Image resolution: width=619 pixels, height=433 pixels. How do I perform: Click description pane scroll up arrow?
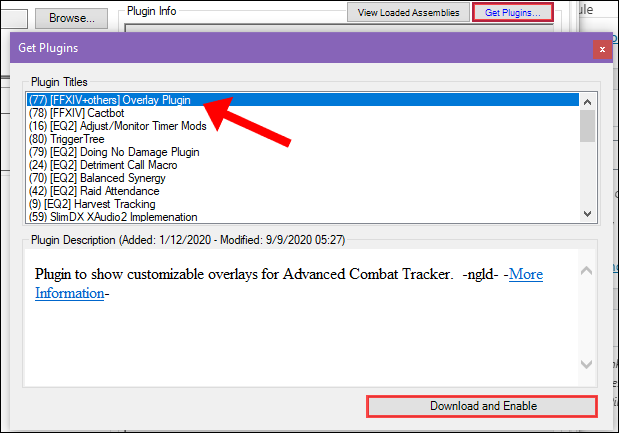click(587, 271)
